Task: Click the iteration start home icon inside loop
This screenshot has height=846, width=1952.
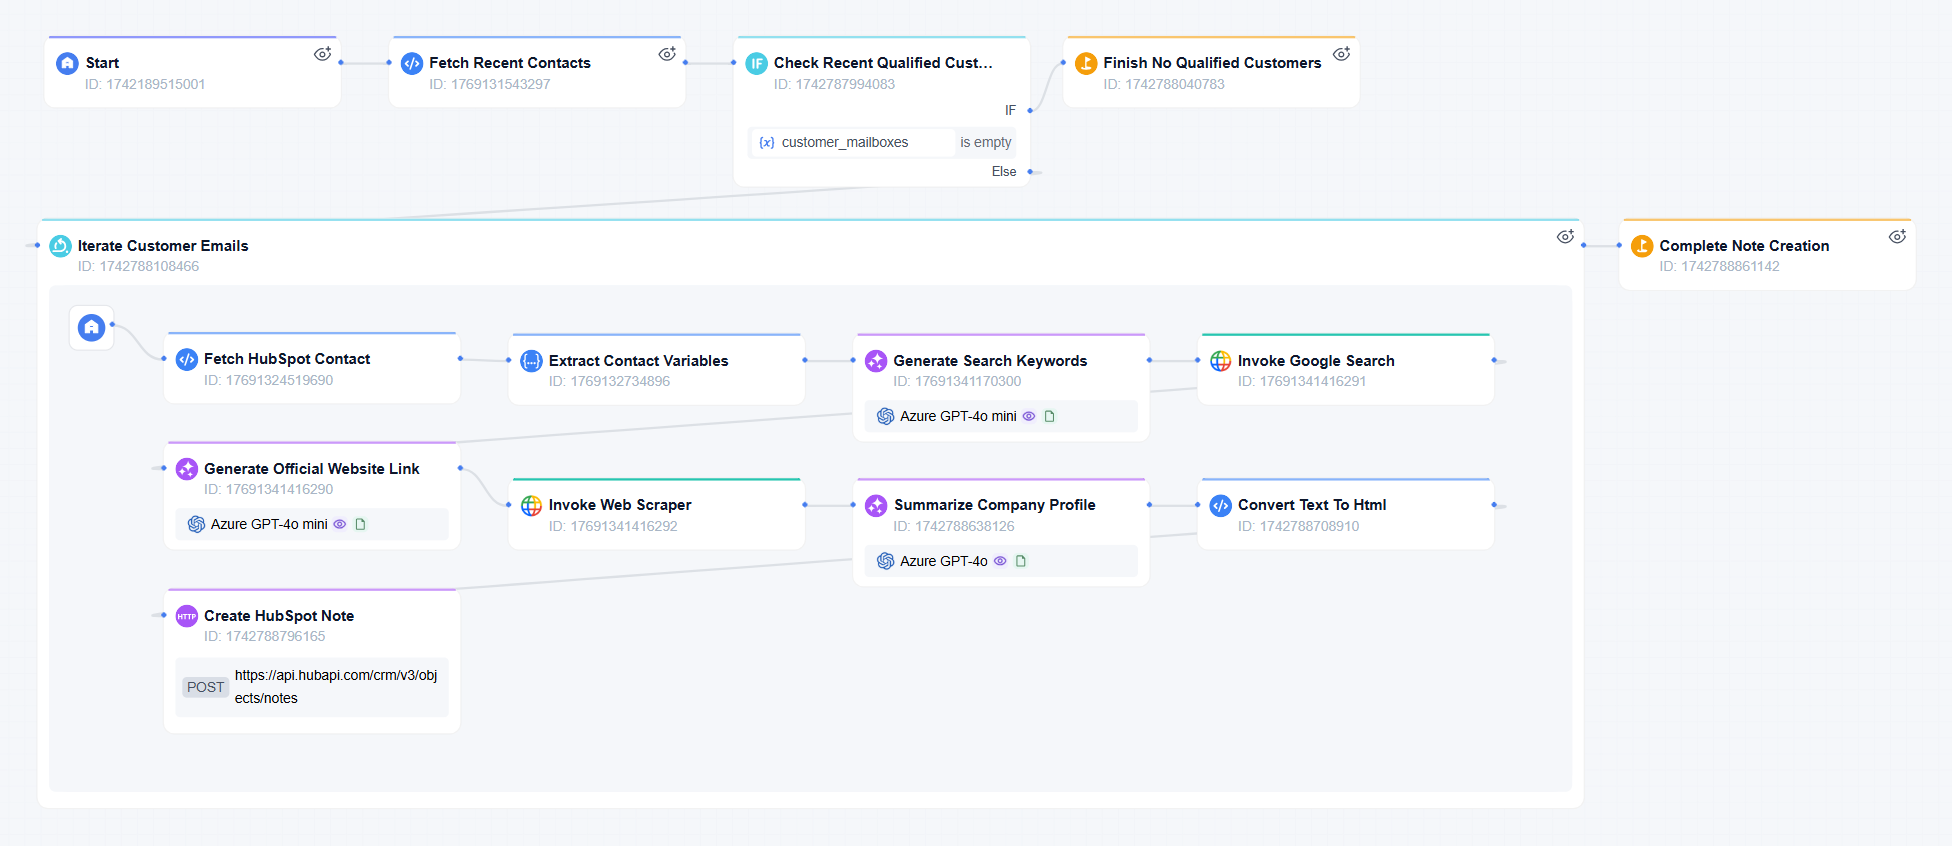Action: point(91,327)
